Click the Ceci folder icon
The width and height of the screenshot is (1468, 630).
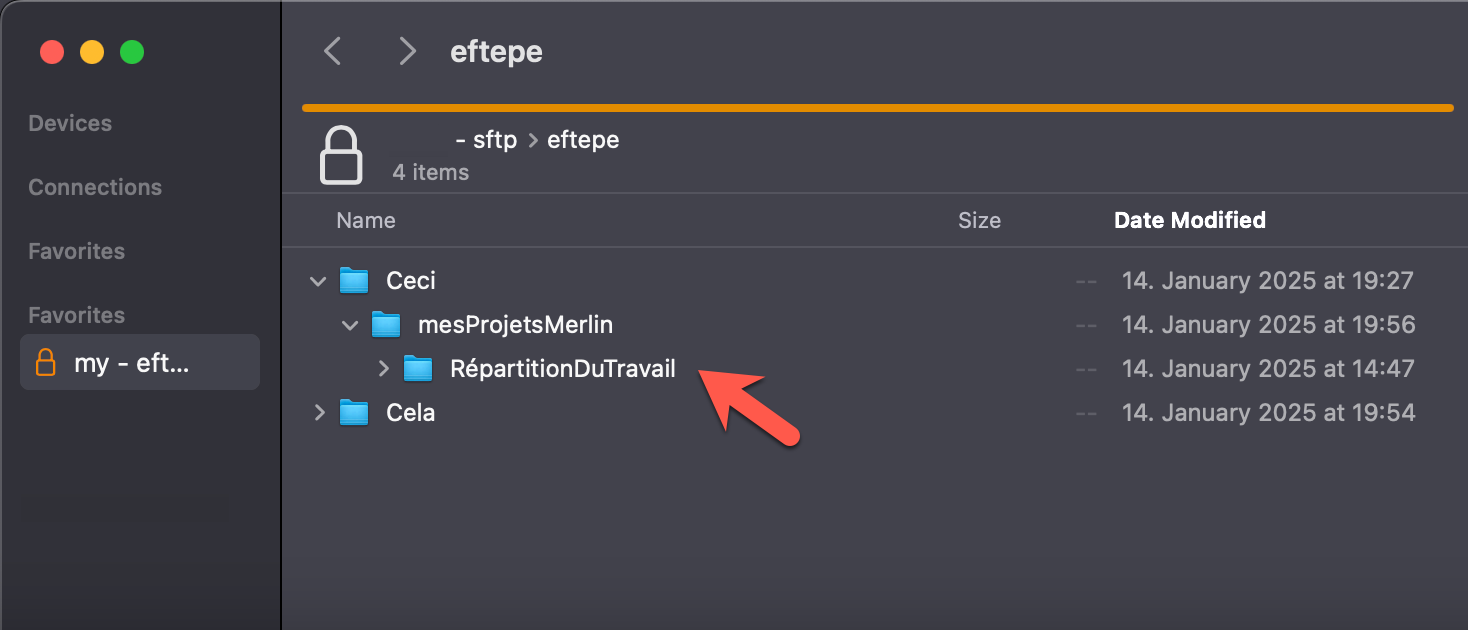(x=354, y=281)
